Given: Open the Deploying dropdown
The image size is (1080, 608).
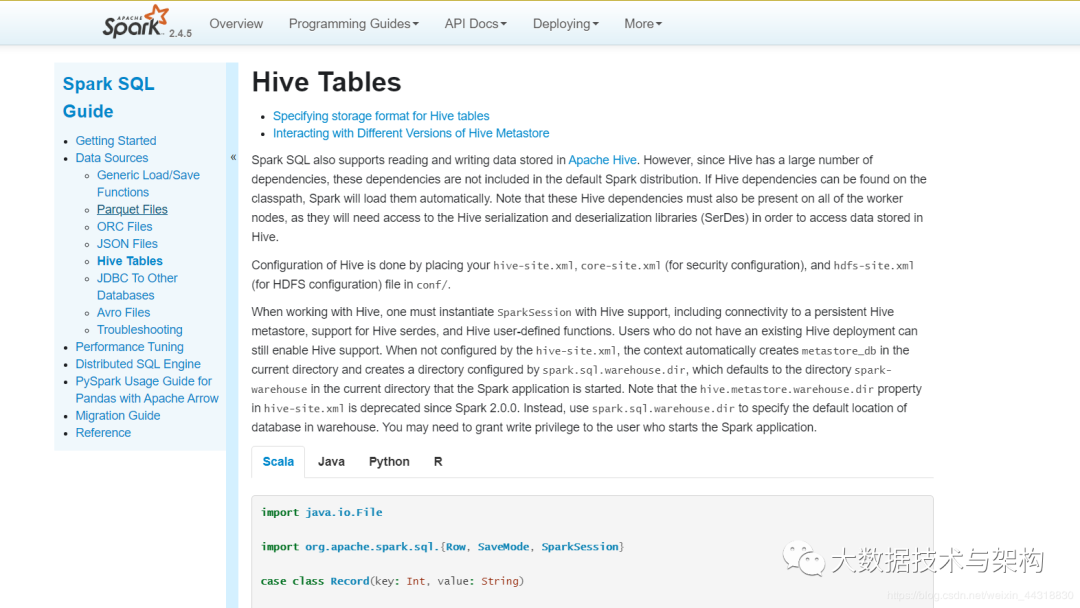Looking at the screenshot, I should pyautogui.click(x=565, y=23).
